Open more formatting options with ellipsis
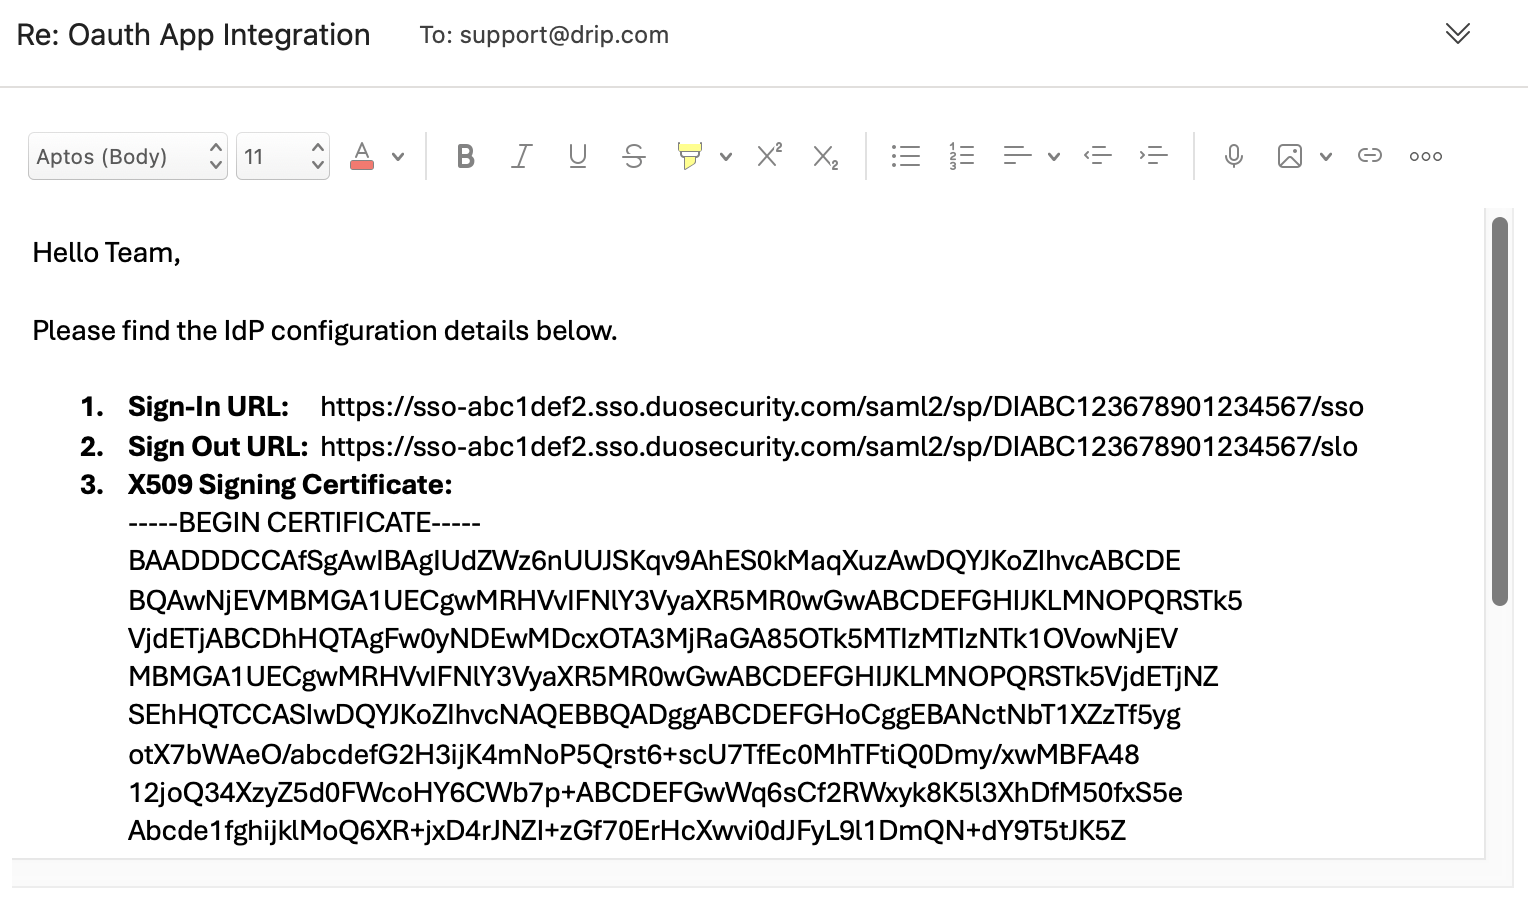Image resolution: width=1528 pixels, height=900 pixels. point(1425,155)
